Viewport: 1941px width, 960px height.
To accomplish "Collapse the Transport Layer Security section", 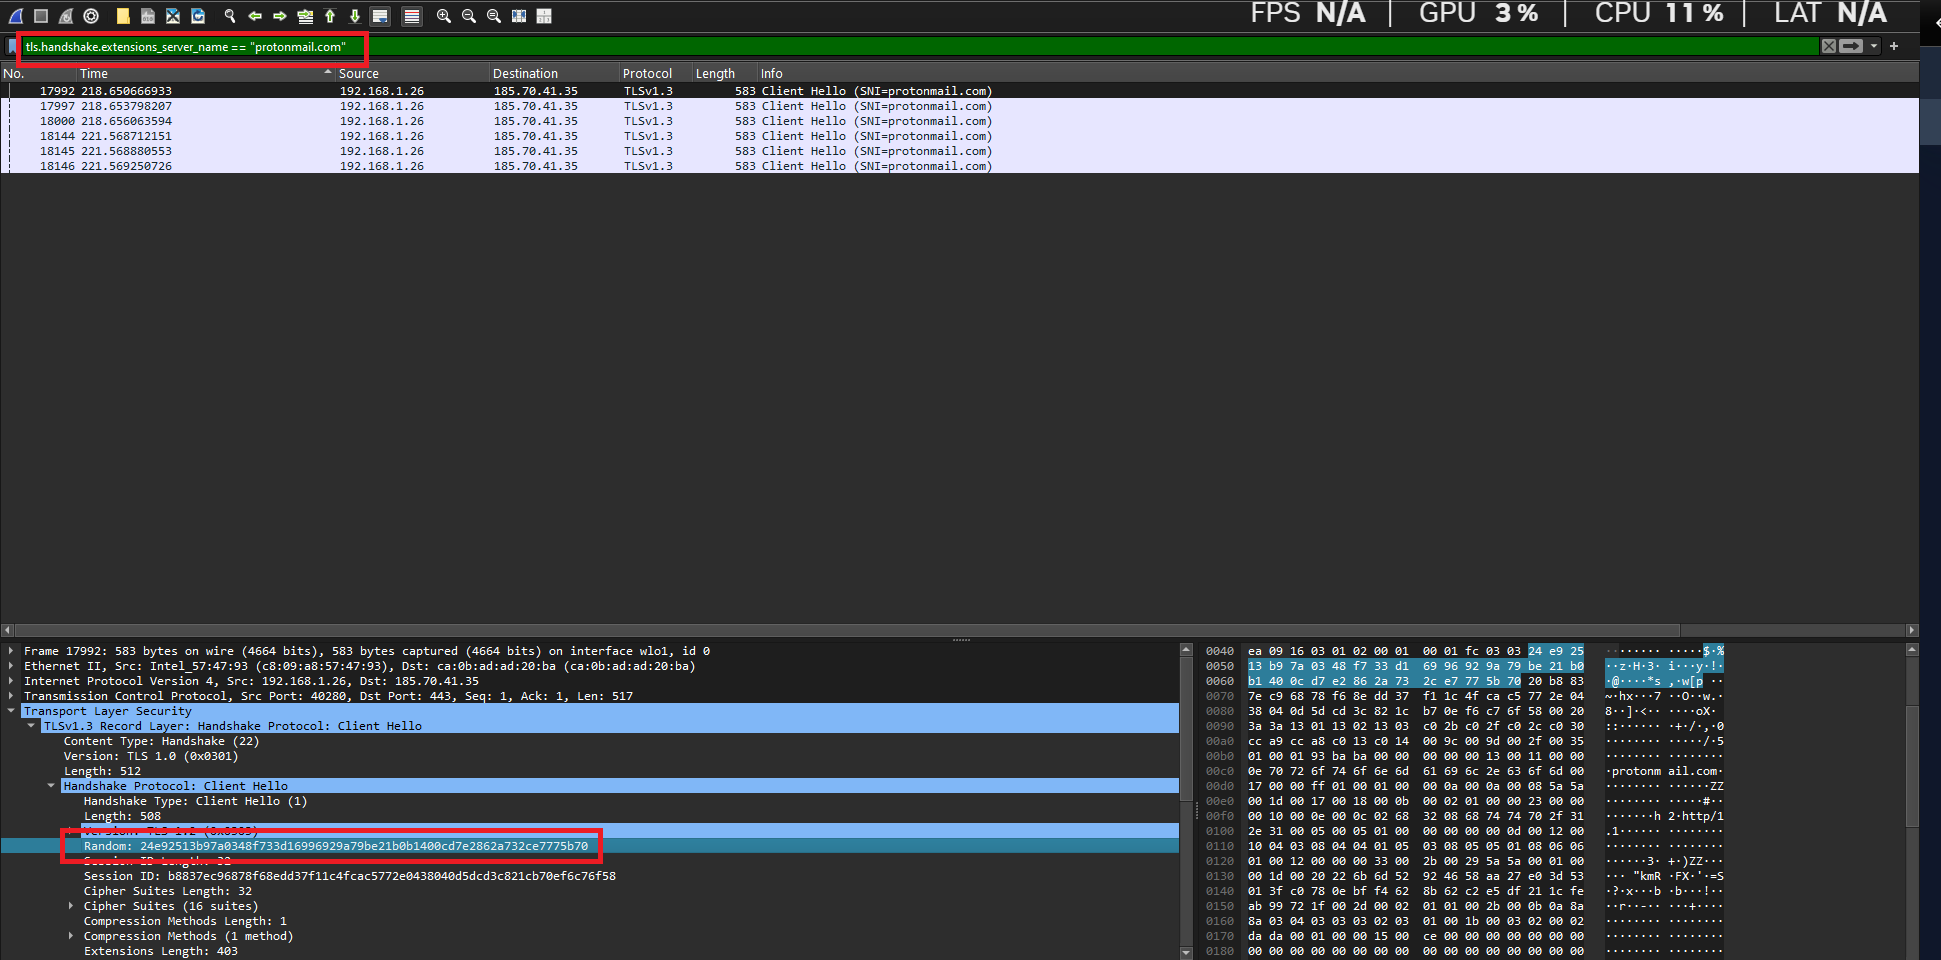I will tap(11, 711).
